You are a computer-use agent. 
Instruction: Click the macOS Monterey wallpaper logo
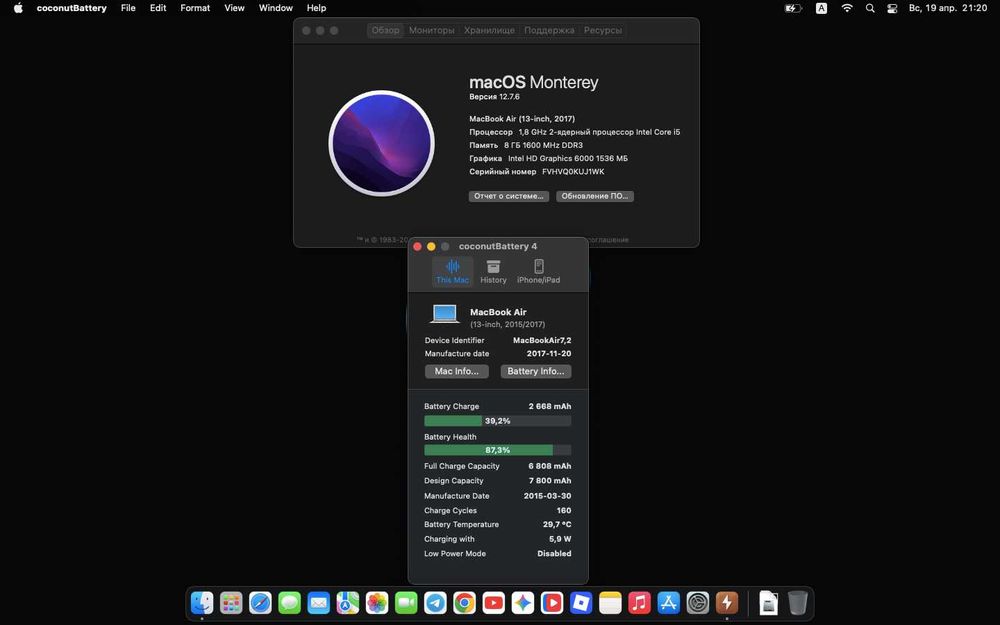pyautogui.click(x=381, y=143)
